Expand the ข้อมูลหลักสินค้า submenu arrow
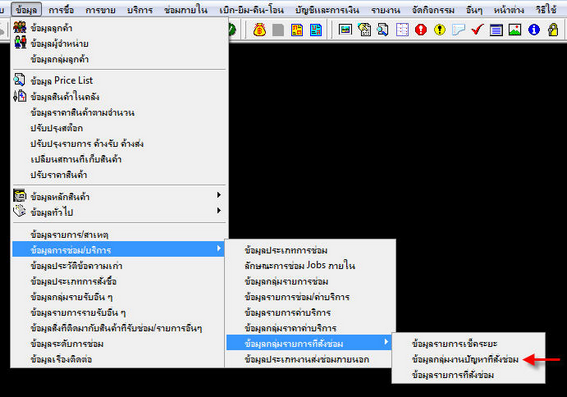Screen dimensions: 567x397 pyautogui.click(x=218, y=195)
